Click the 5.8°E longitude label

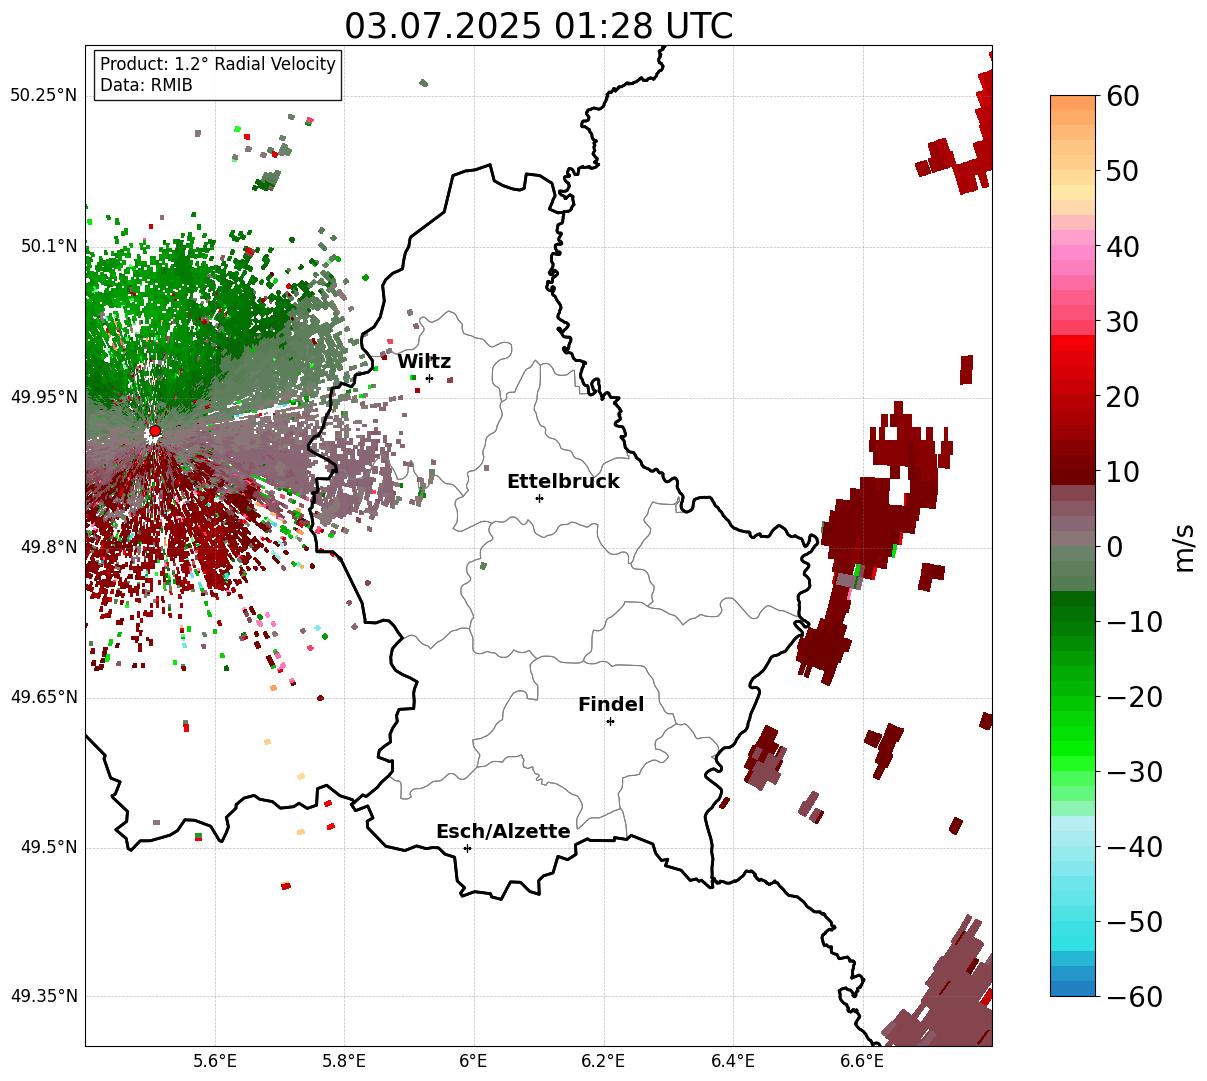(344, 1061)
